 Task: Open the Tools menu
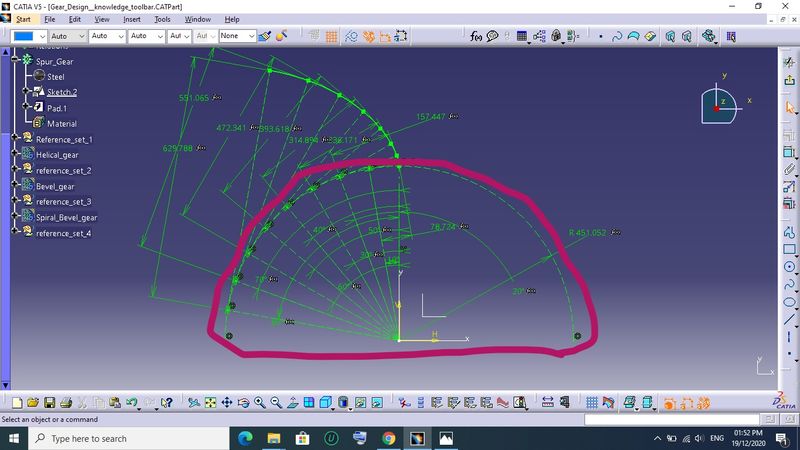163,19
